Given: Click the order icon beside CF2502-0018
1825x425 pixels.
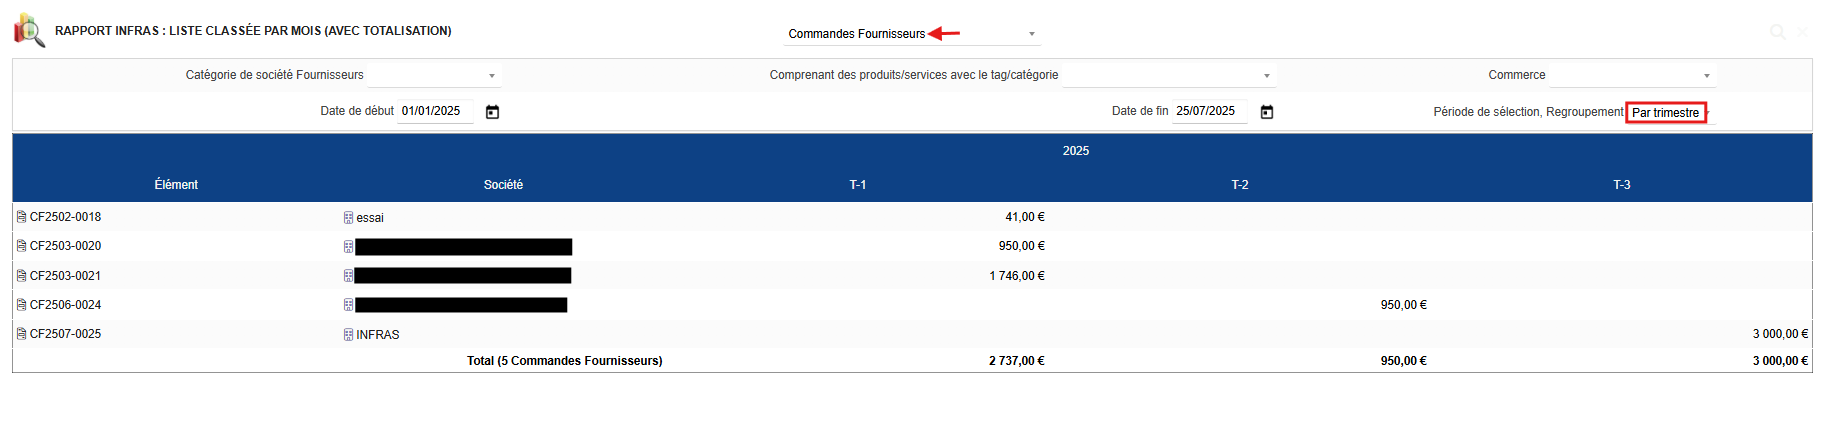Looking at the screenshot, I should pyautogui.click(x=21, y=217).
